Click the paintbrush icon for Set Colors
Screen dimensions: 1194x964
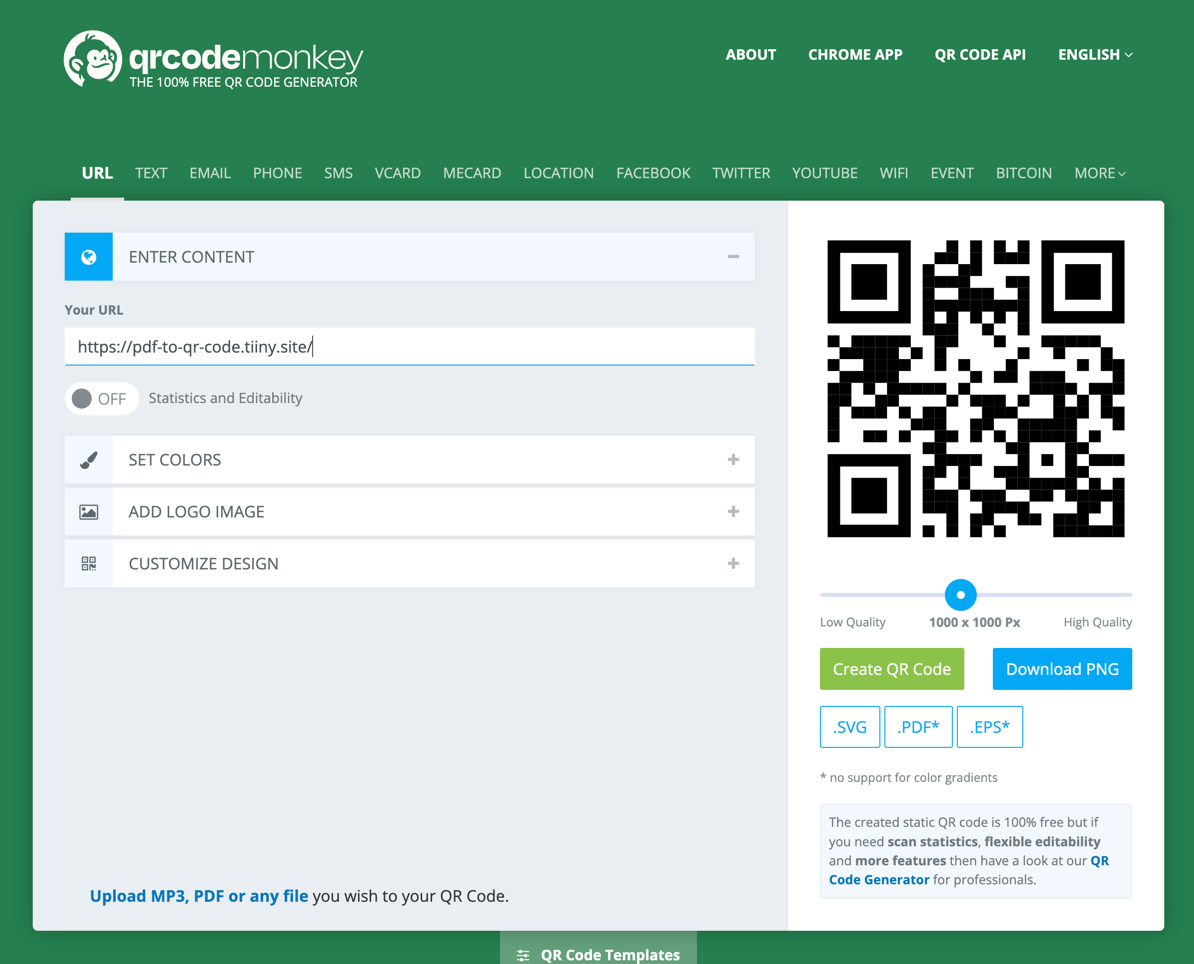click(x=88, y=460)
